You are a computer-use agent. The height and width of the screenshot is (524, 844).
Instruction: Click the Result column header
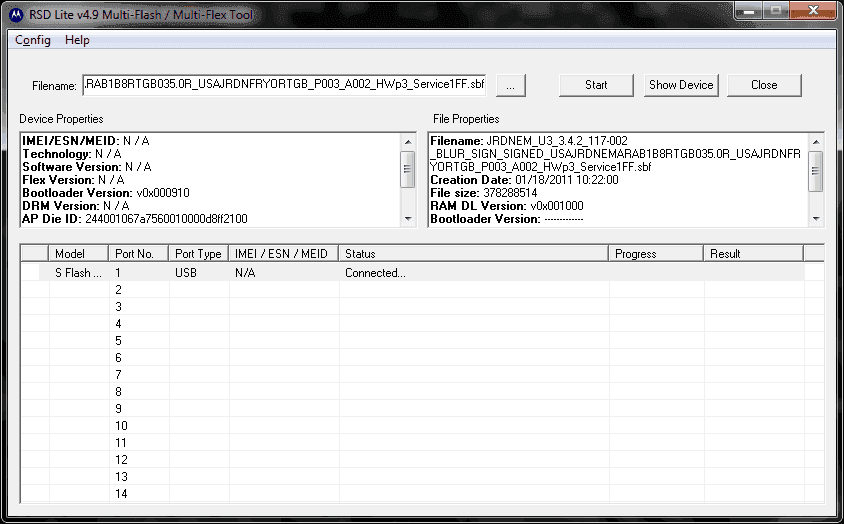754,254
